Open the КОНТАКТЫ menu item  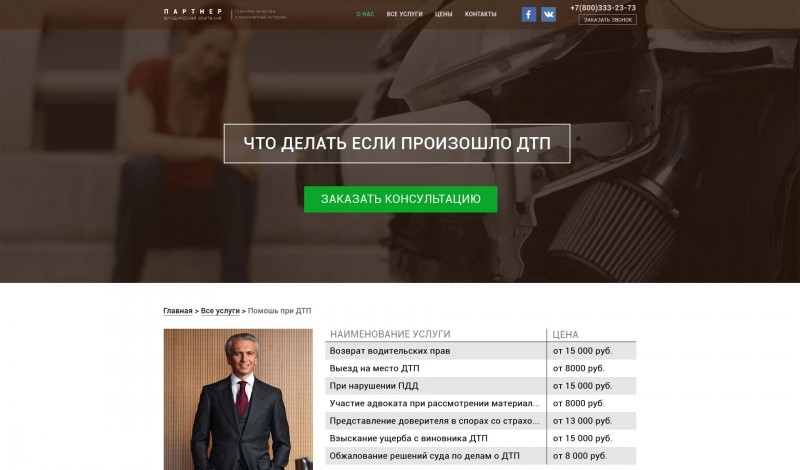(x=481, y=14)
